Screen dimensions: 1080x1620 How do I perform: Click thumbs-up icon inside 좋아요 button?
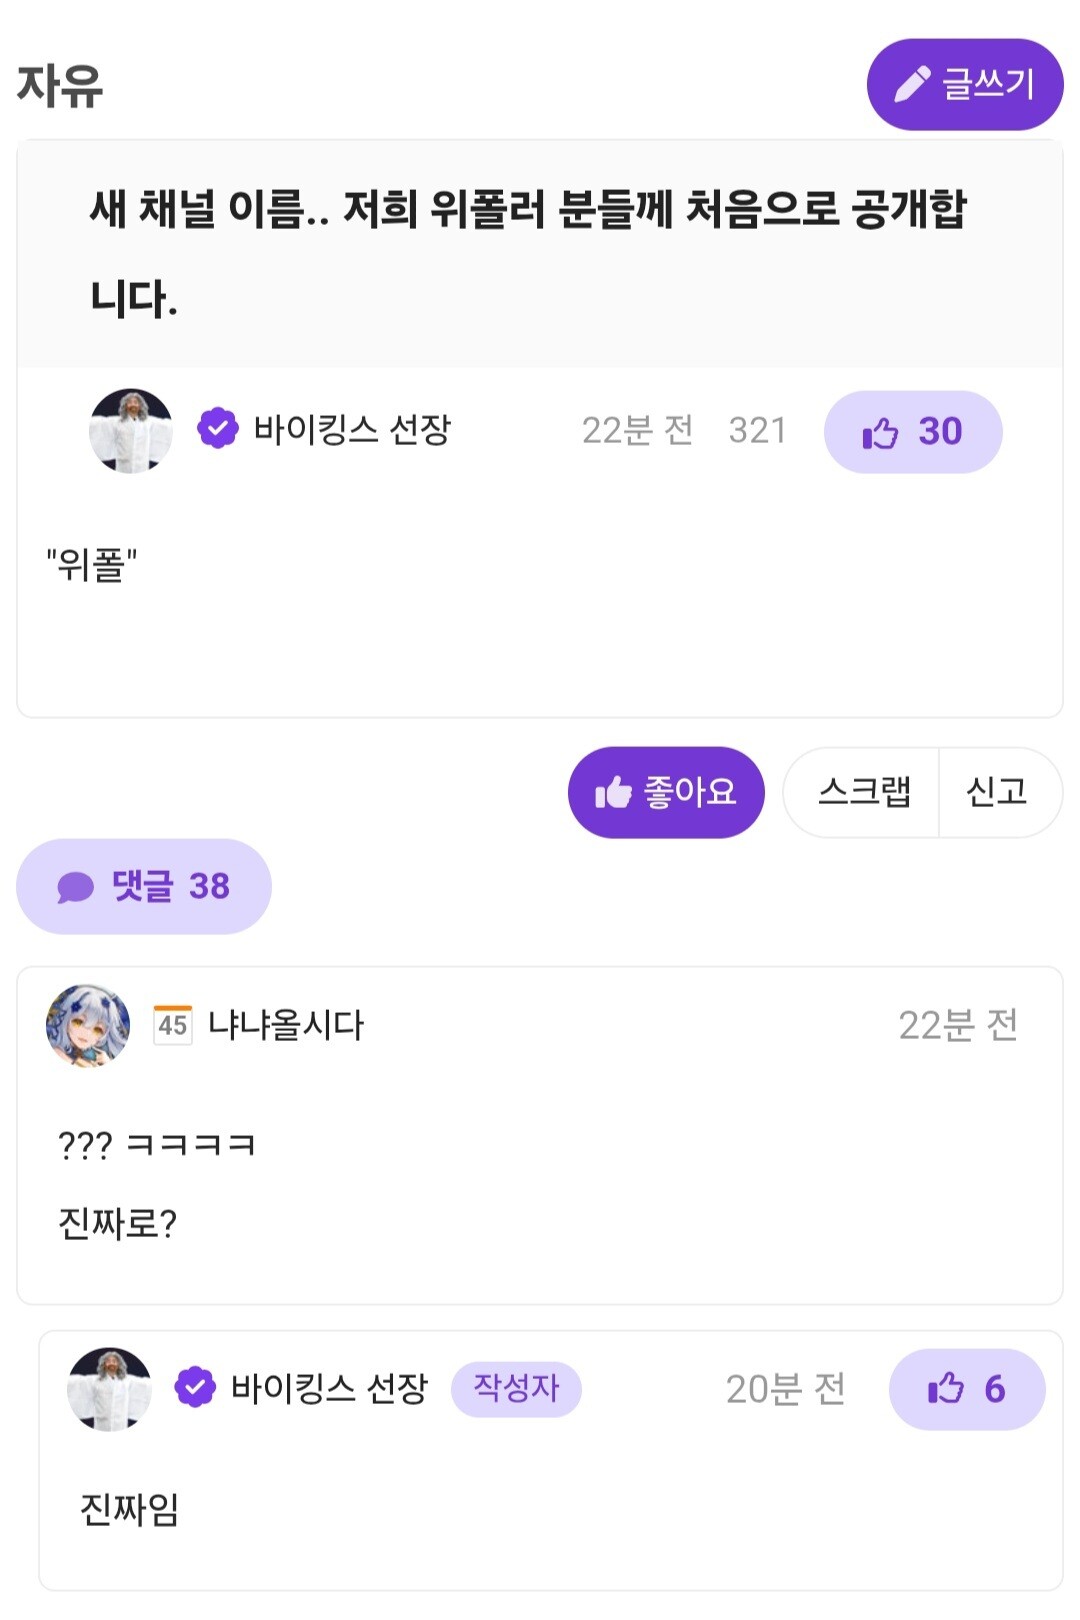(614, 792)
